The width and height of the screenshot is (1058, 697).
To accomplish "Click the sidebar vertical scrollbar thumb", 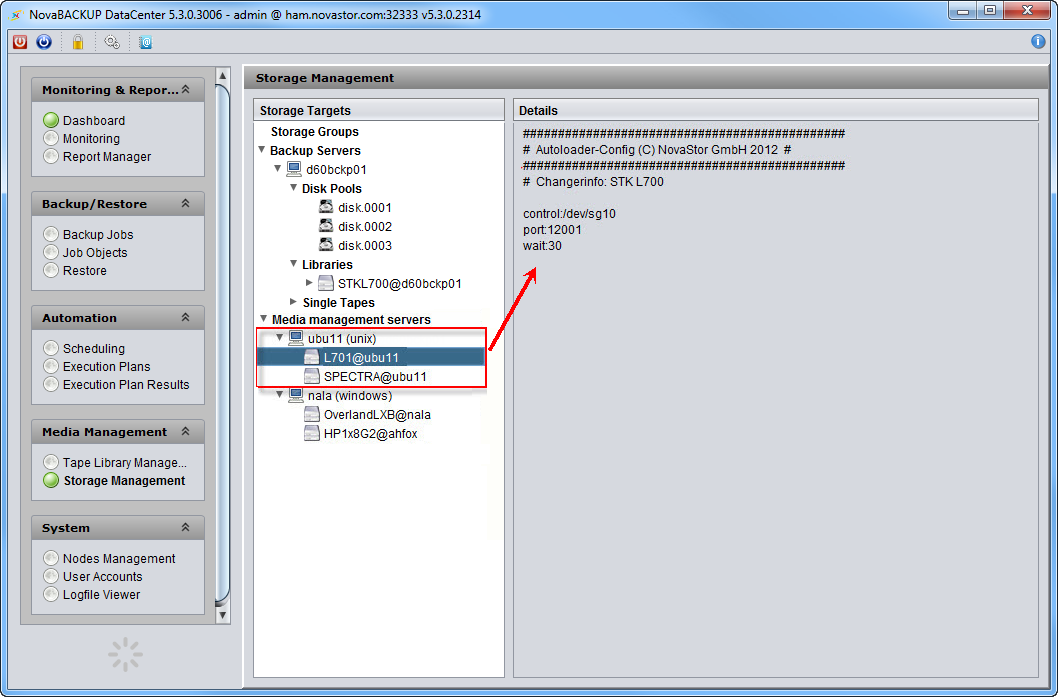I will click(222, 344).
